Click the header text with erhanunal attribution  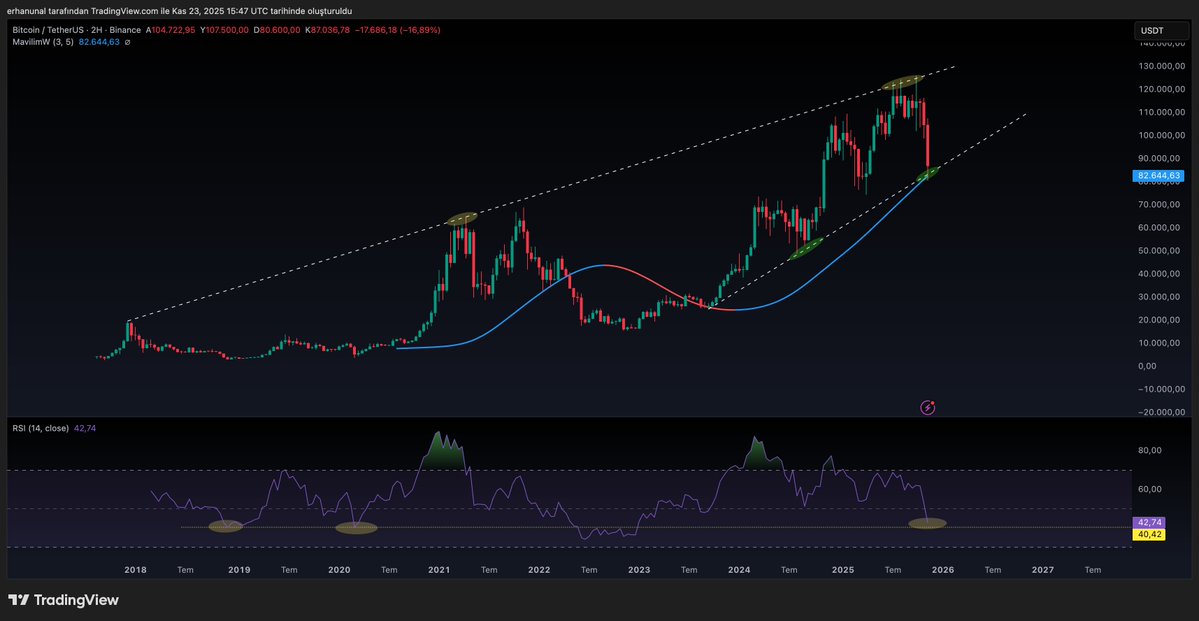click(180, 11)
